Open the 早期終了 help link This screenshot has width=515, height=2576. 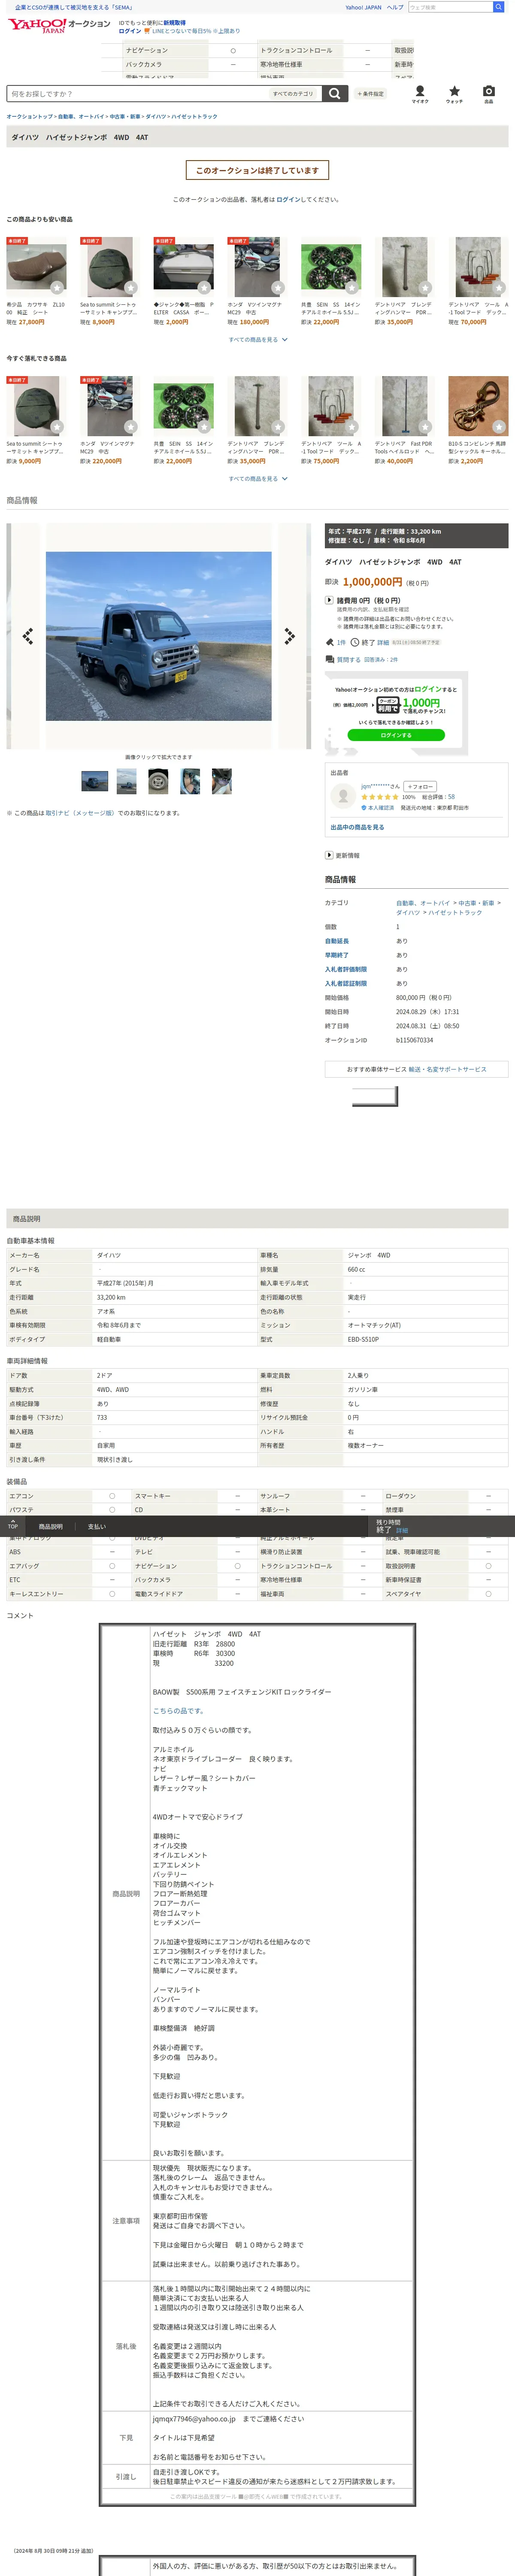click(x=337, y=955)
